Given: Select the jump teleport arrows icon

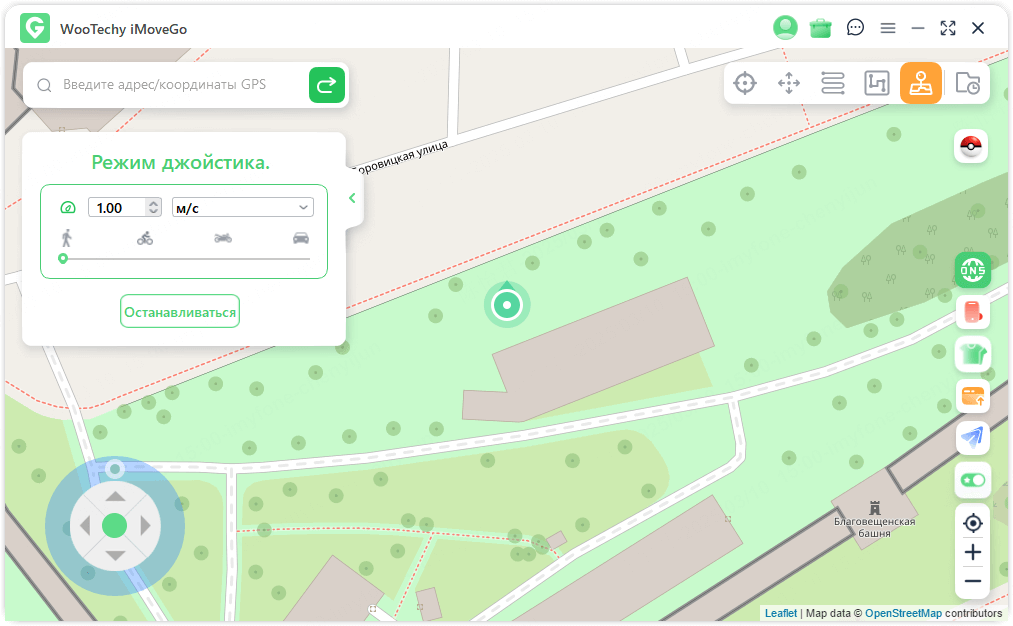Looking at the screenshot, I should pos(789,83).
